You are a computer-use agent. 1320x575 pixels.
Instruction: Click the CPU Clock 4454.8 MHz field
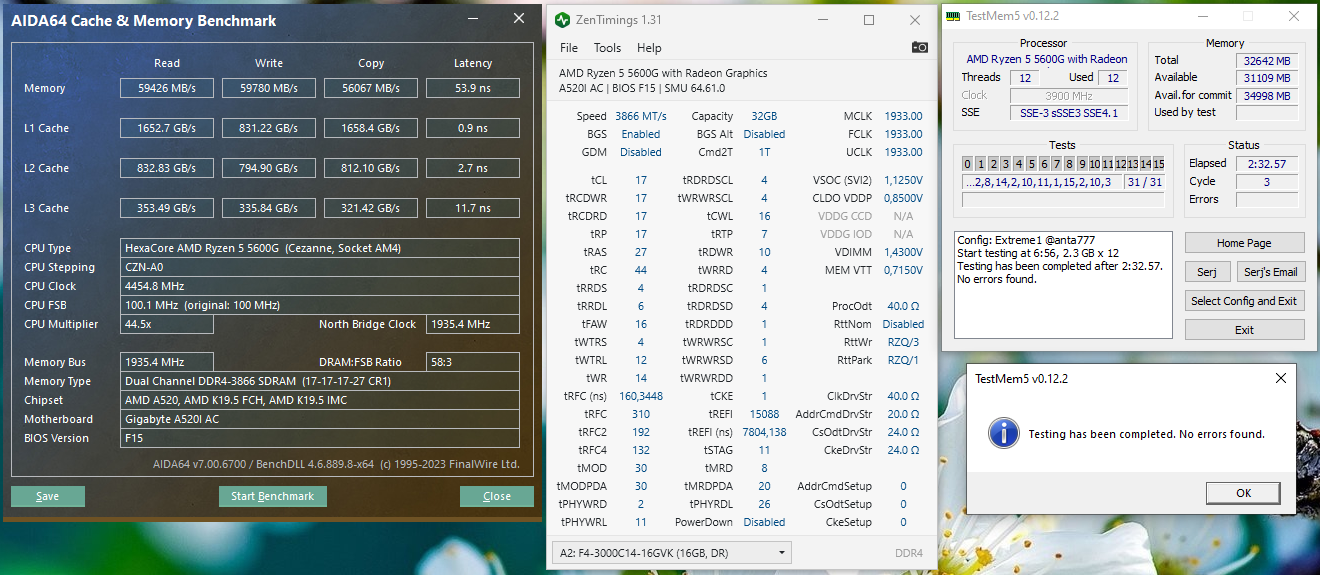320,286
